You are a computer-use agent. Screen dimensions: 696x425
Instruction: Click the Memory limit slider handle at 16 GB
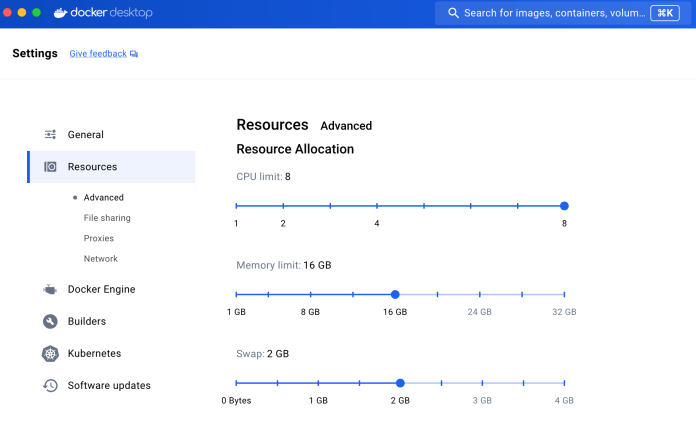pos(395,295)
